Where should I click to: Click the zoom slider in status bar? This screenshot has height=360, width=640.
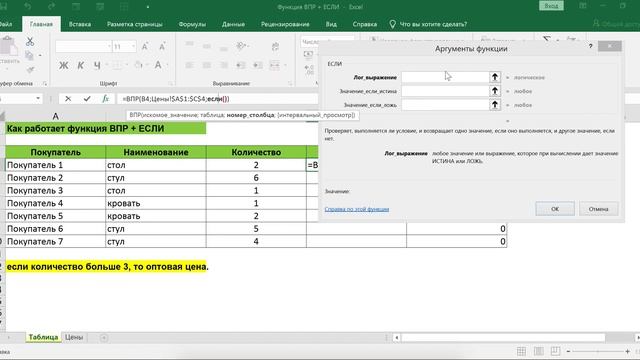(x=598, y=351)
